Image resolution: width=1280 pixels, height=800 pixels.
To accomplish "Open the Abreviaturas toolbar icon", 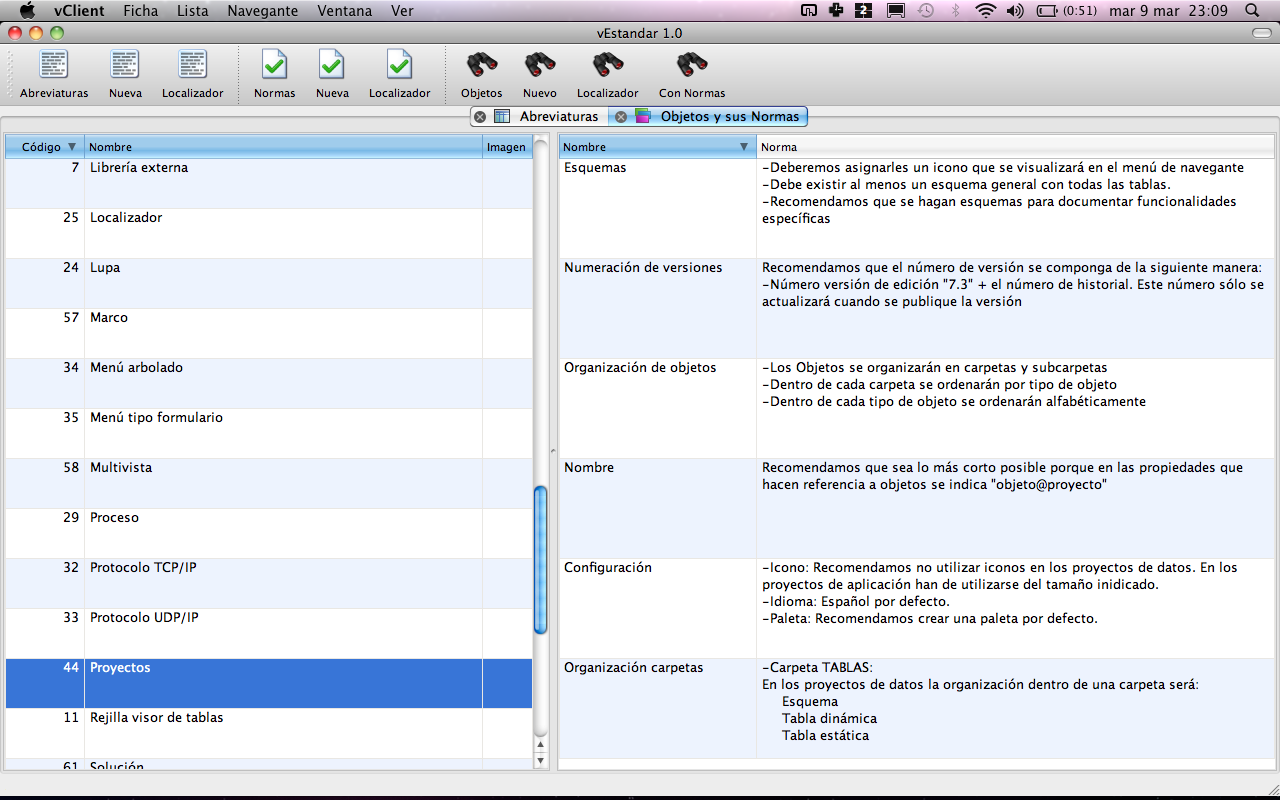I will coord(54,64).
